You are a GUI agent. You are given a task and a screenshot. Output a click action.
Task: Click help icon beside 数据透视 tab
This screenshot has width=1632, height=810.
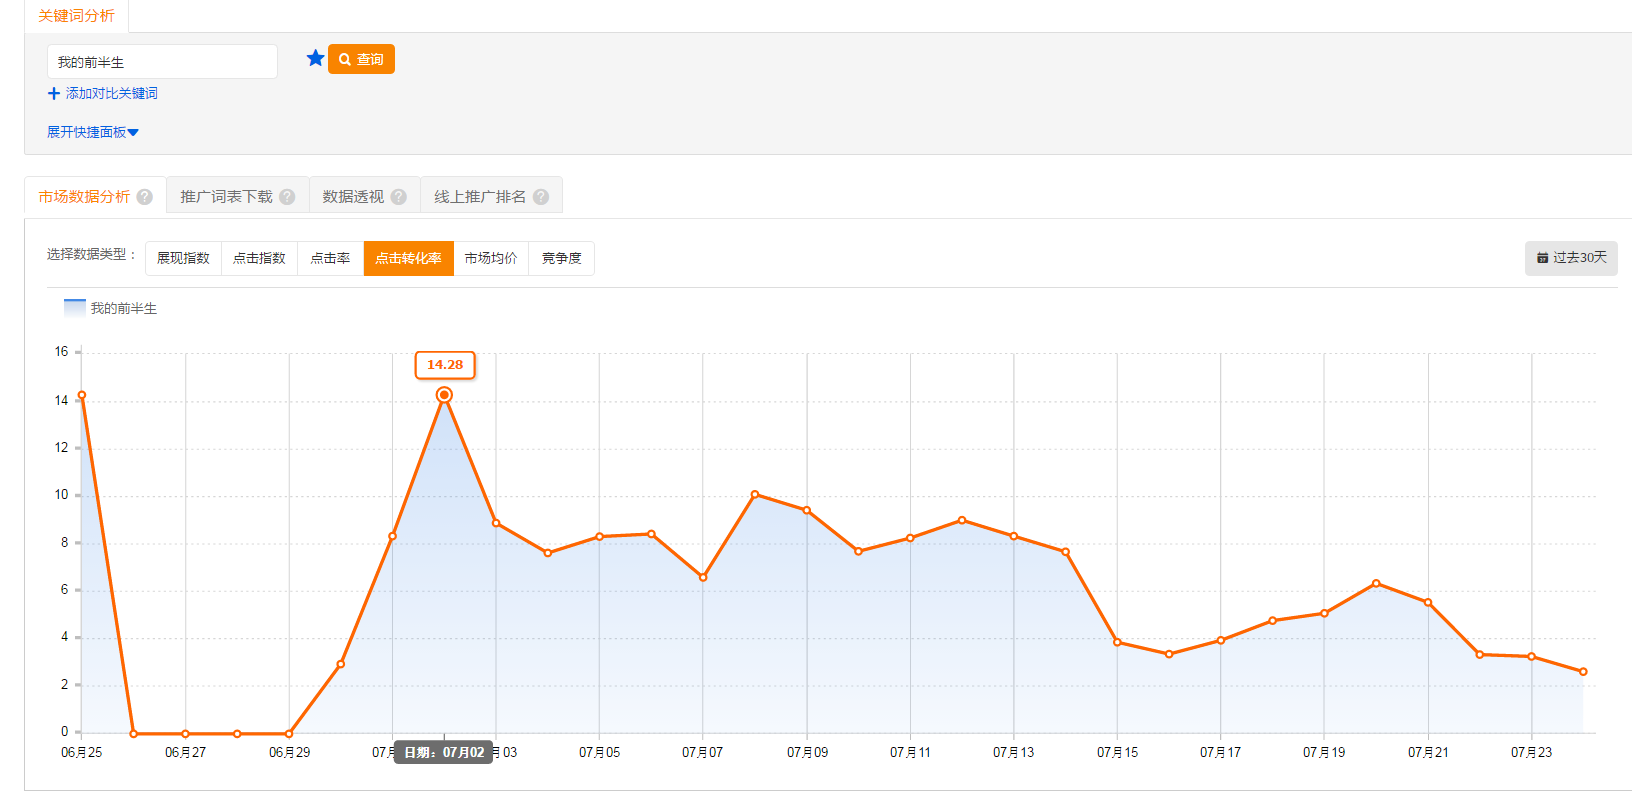[x=399, y=197]
